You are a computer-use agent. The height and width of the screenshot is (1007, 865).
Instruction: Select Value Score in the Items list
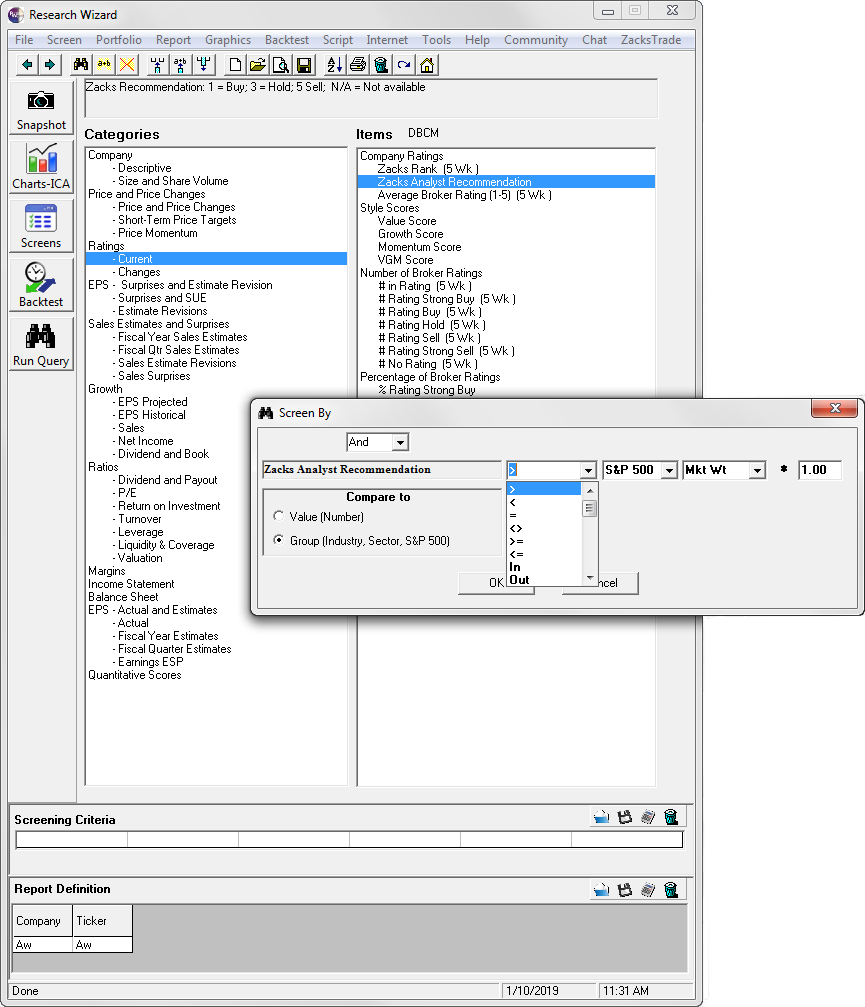tap(407, 221)
